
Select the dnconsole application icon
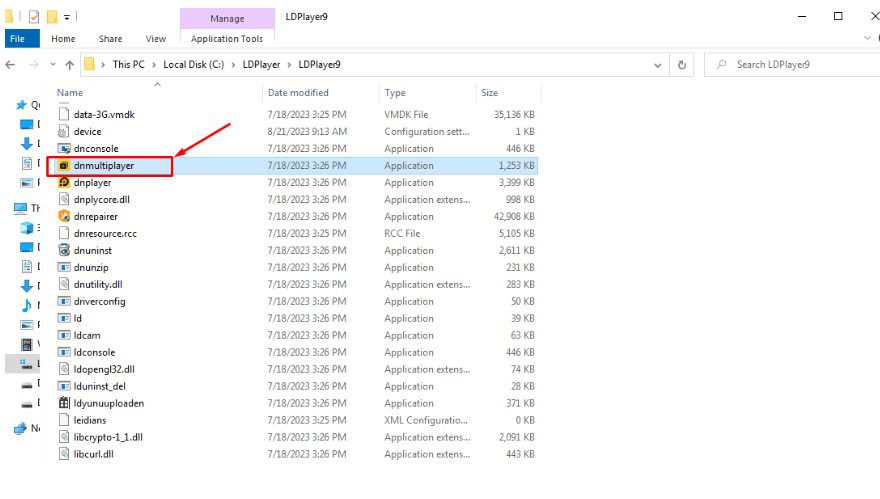pyautogui.click(x=64, y=149)
